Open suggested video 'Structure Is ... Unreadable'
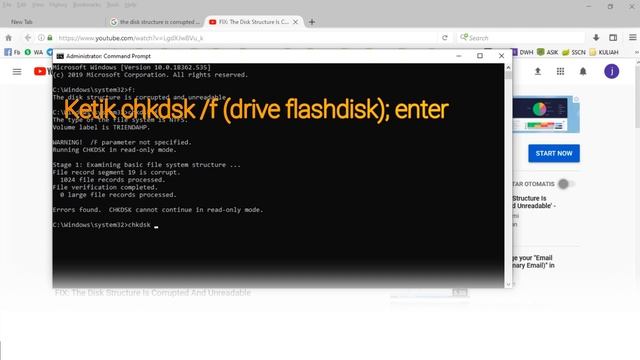This screenshot has width=640, height=360. 533,202
